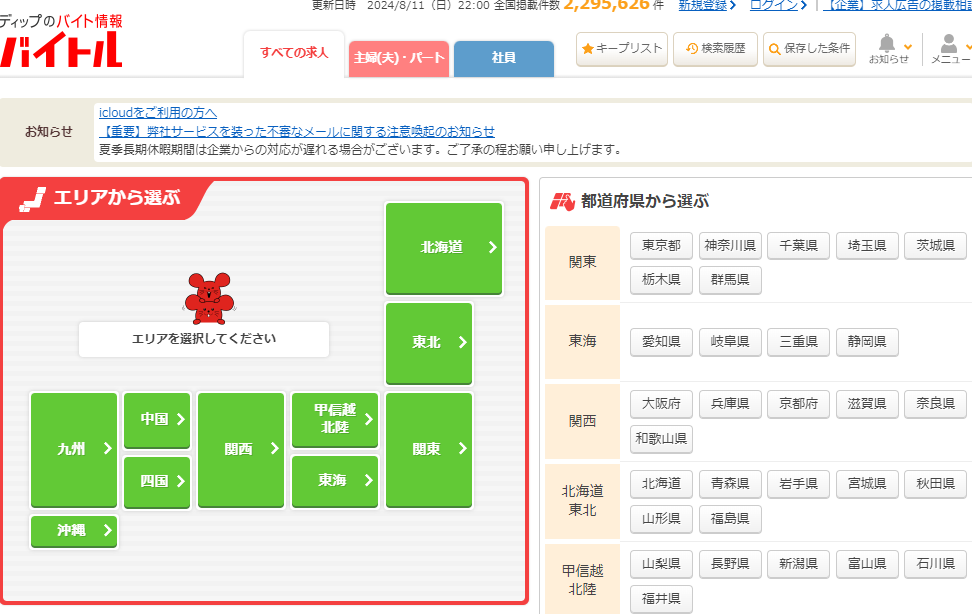Screen dimensions: 972x614
Task: Switch to the 社員 tab
Action: coord(503,58)
